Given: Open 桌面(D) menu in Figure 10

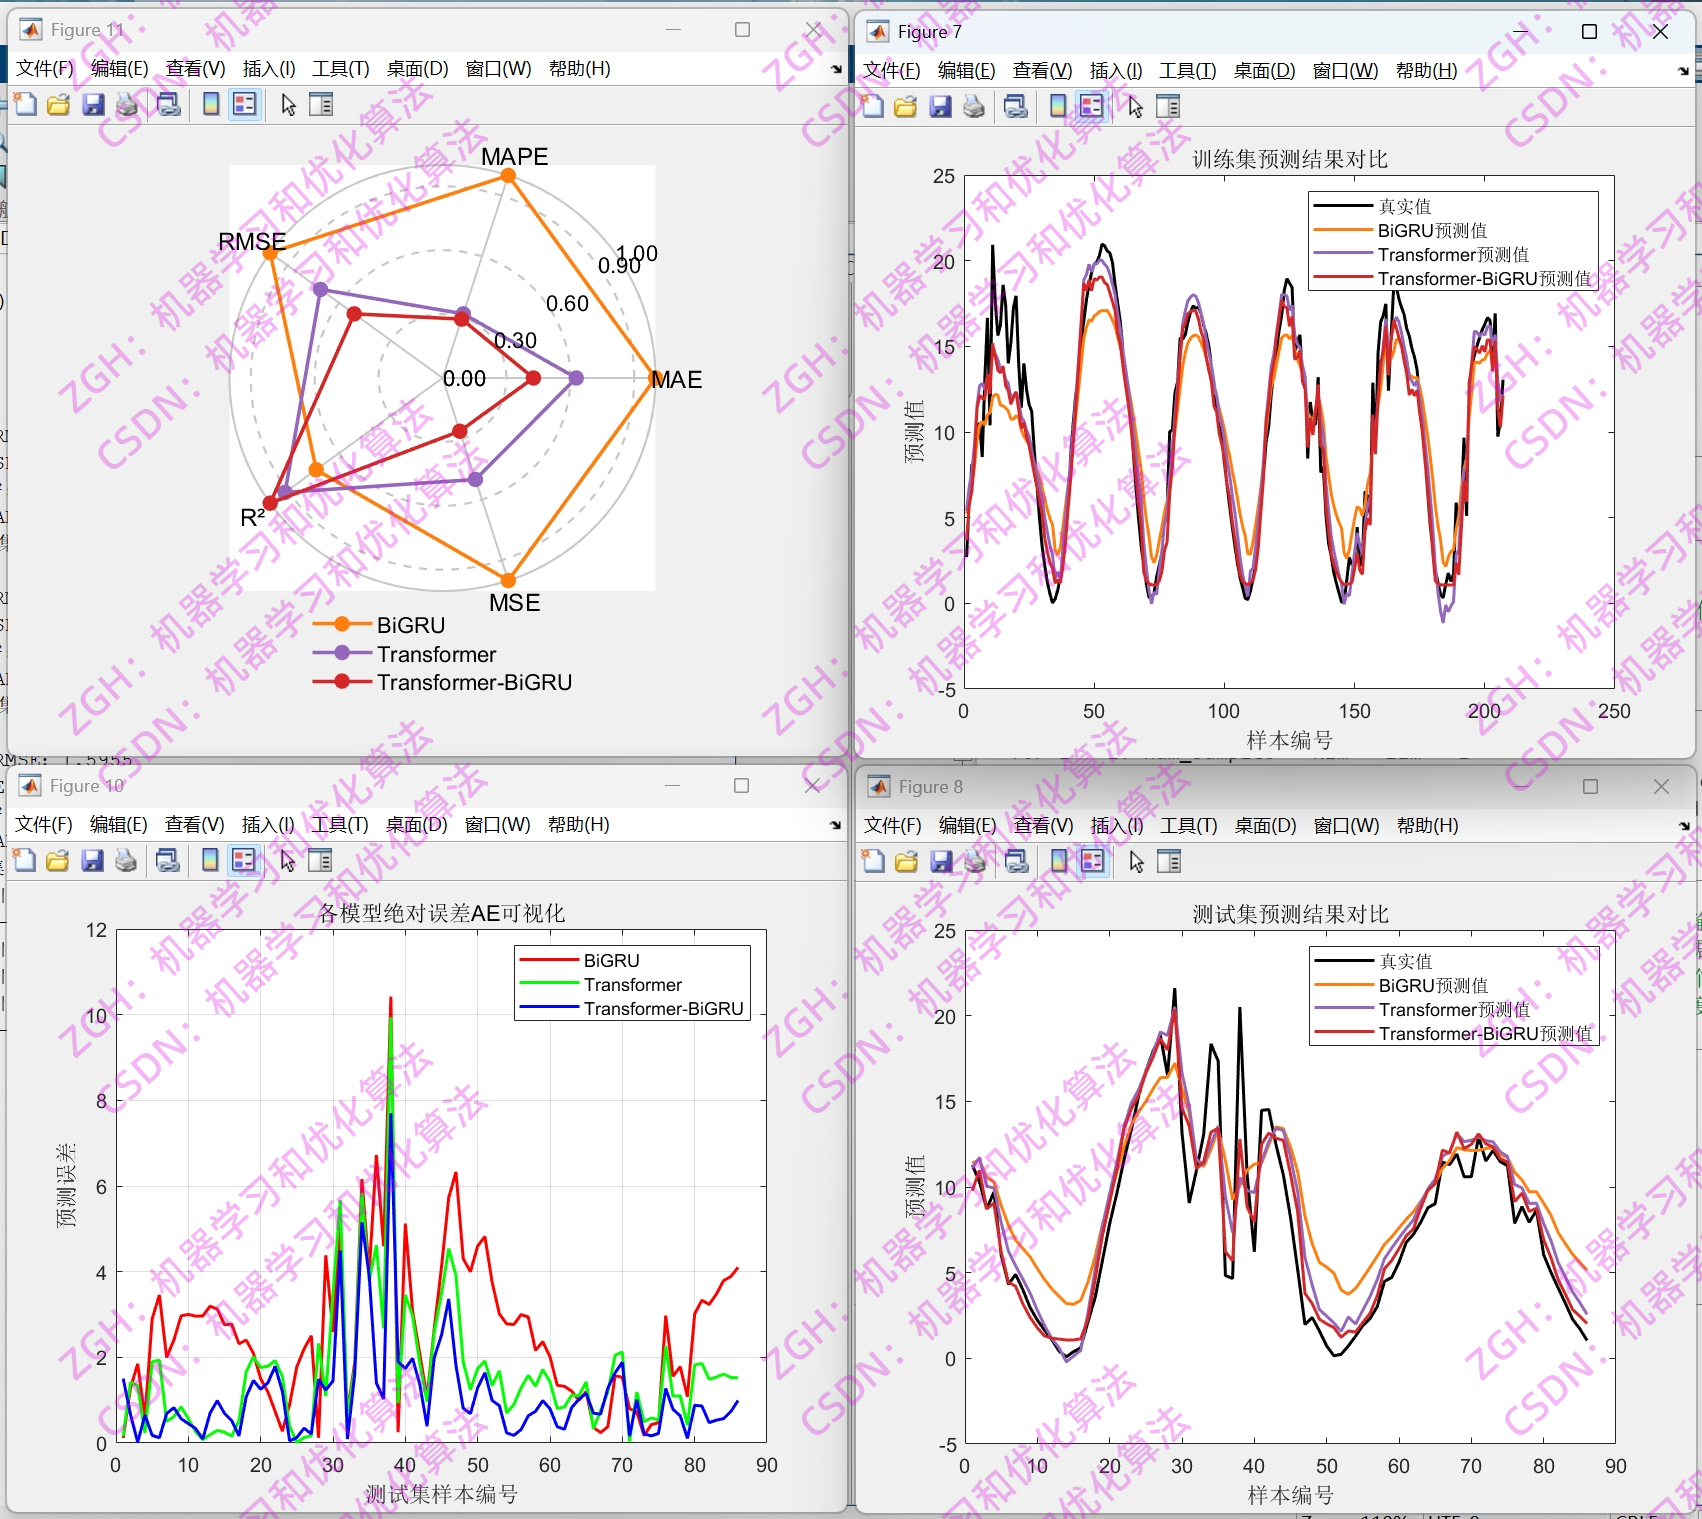Looking at the screenshot, I should pyautogui.click(x=417, y=825).
